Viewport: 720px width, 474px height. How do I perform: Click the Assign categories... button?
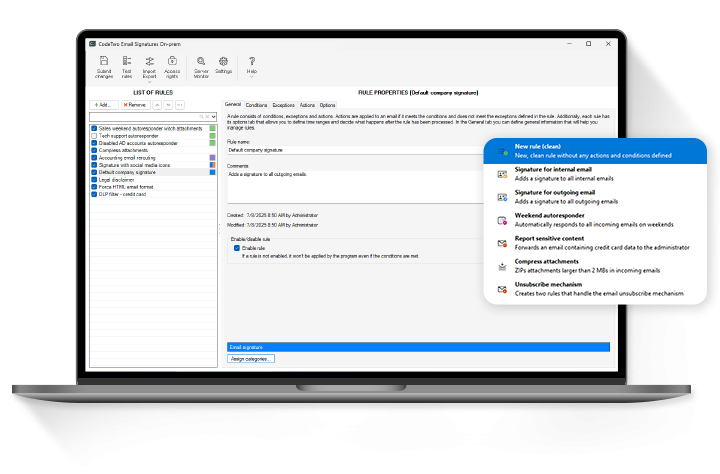251,359
